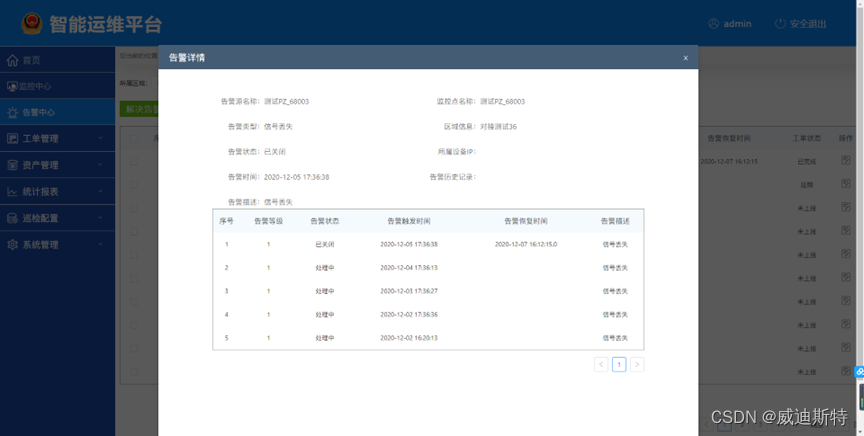This screenshot has width=864, height=436.
Task: Open the action icon in the 已完成 row
Action: [846, 160]
